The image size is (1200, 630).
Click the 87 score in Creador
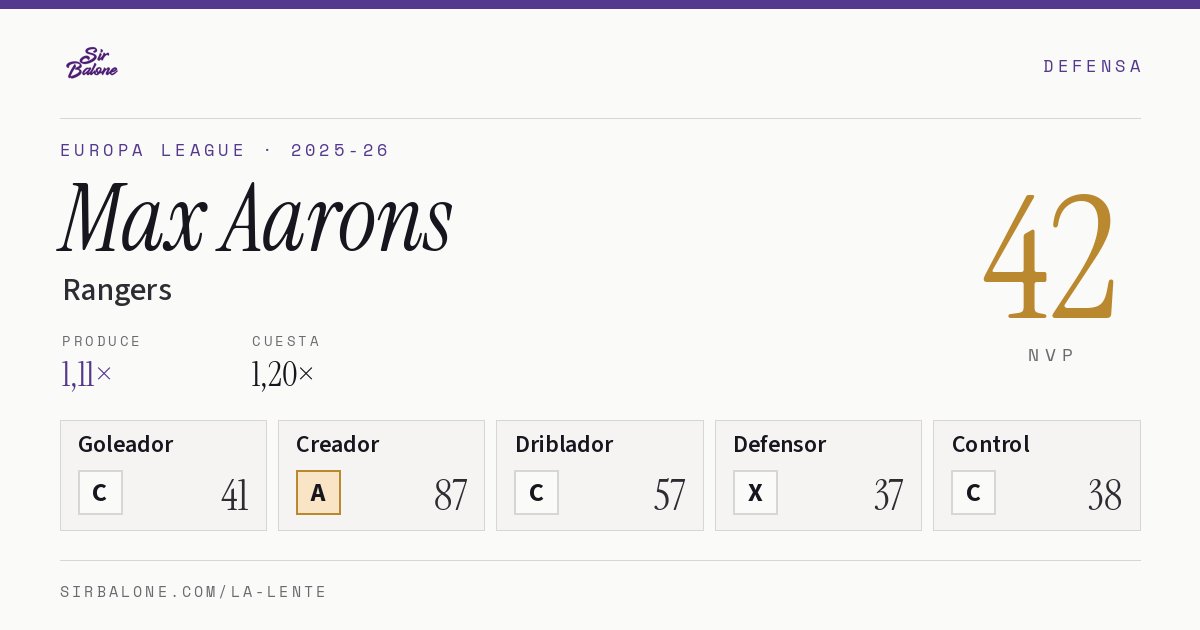(450, 495)
